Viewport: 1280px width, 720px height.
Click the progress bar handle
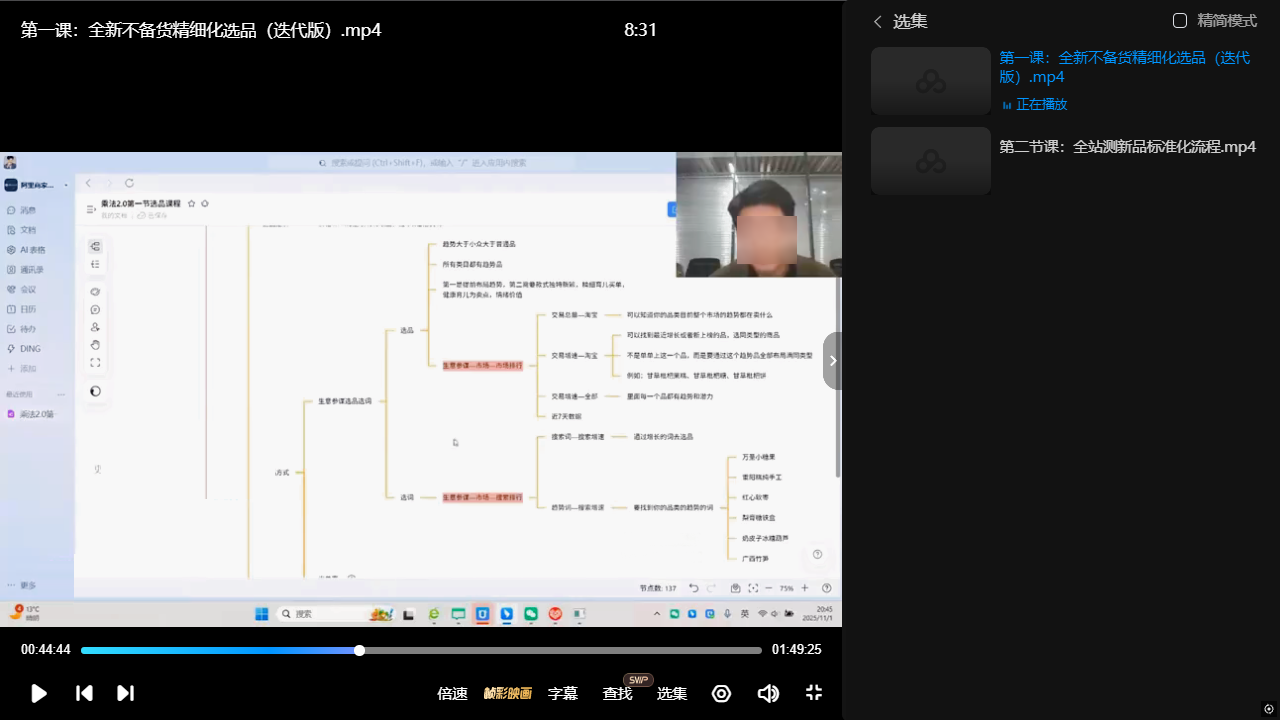(359, 650)
